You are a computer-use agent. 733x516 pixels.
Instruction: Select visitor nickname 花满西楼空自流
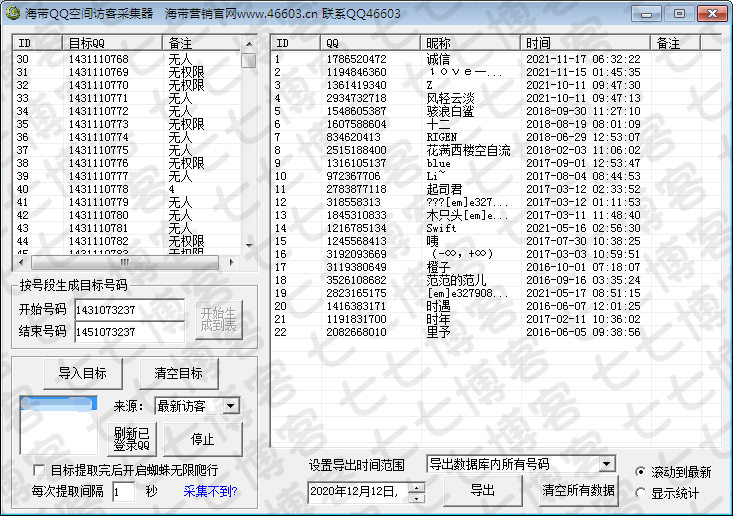click(468, 150)
